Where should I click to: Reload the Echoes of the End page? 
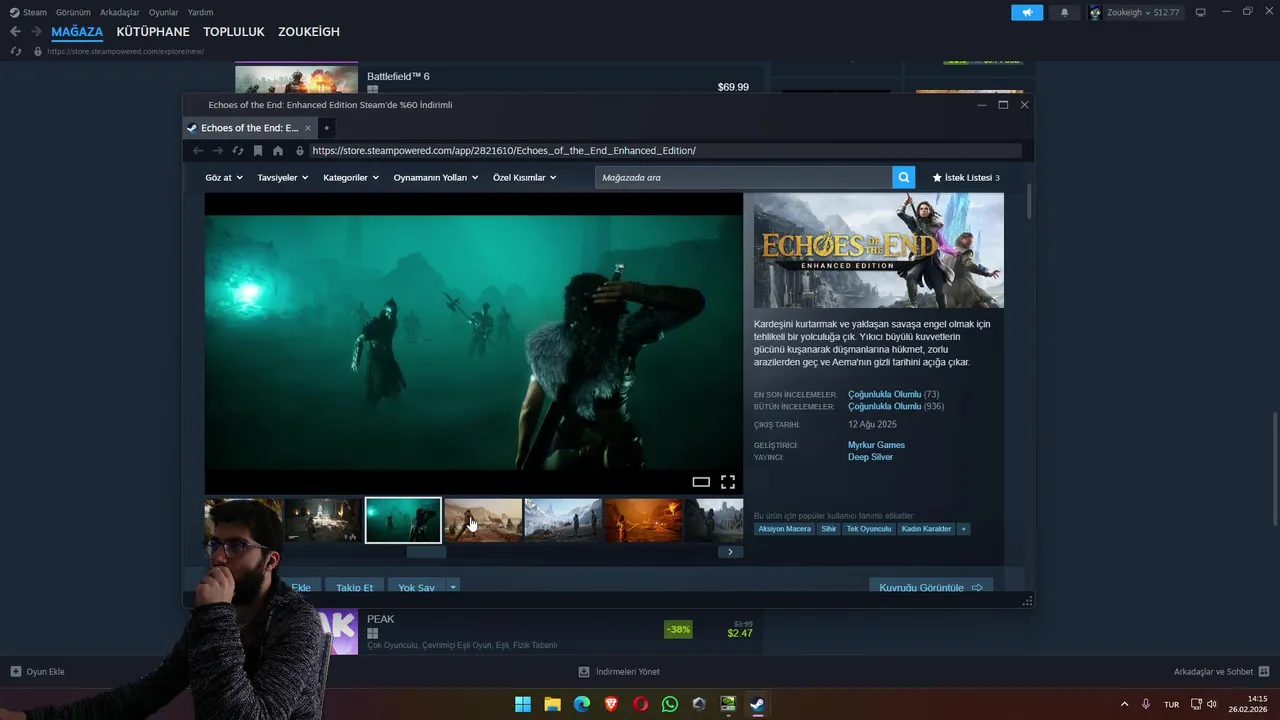pyautogui.click(x=238, y=151)
